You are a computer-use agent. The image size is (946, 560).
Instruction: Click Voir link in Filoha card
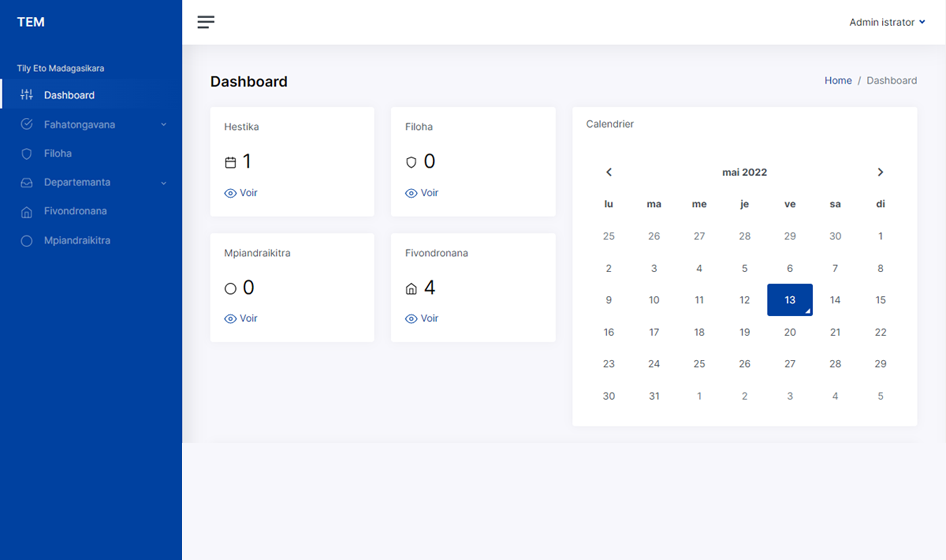tap(429, 193)
